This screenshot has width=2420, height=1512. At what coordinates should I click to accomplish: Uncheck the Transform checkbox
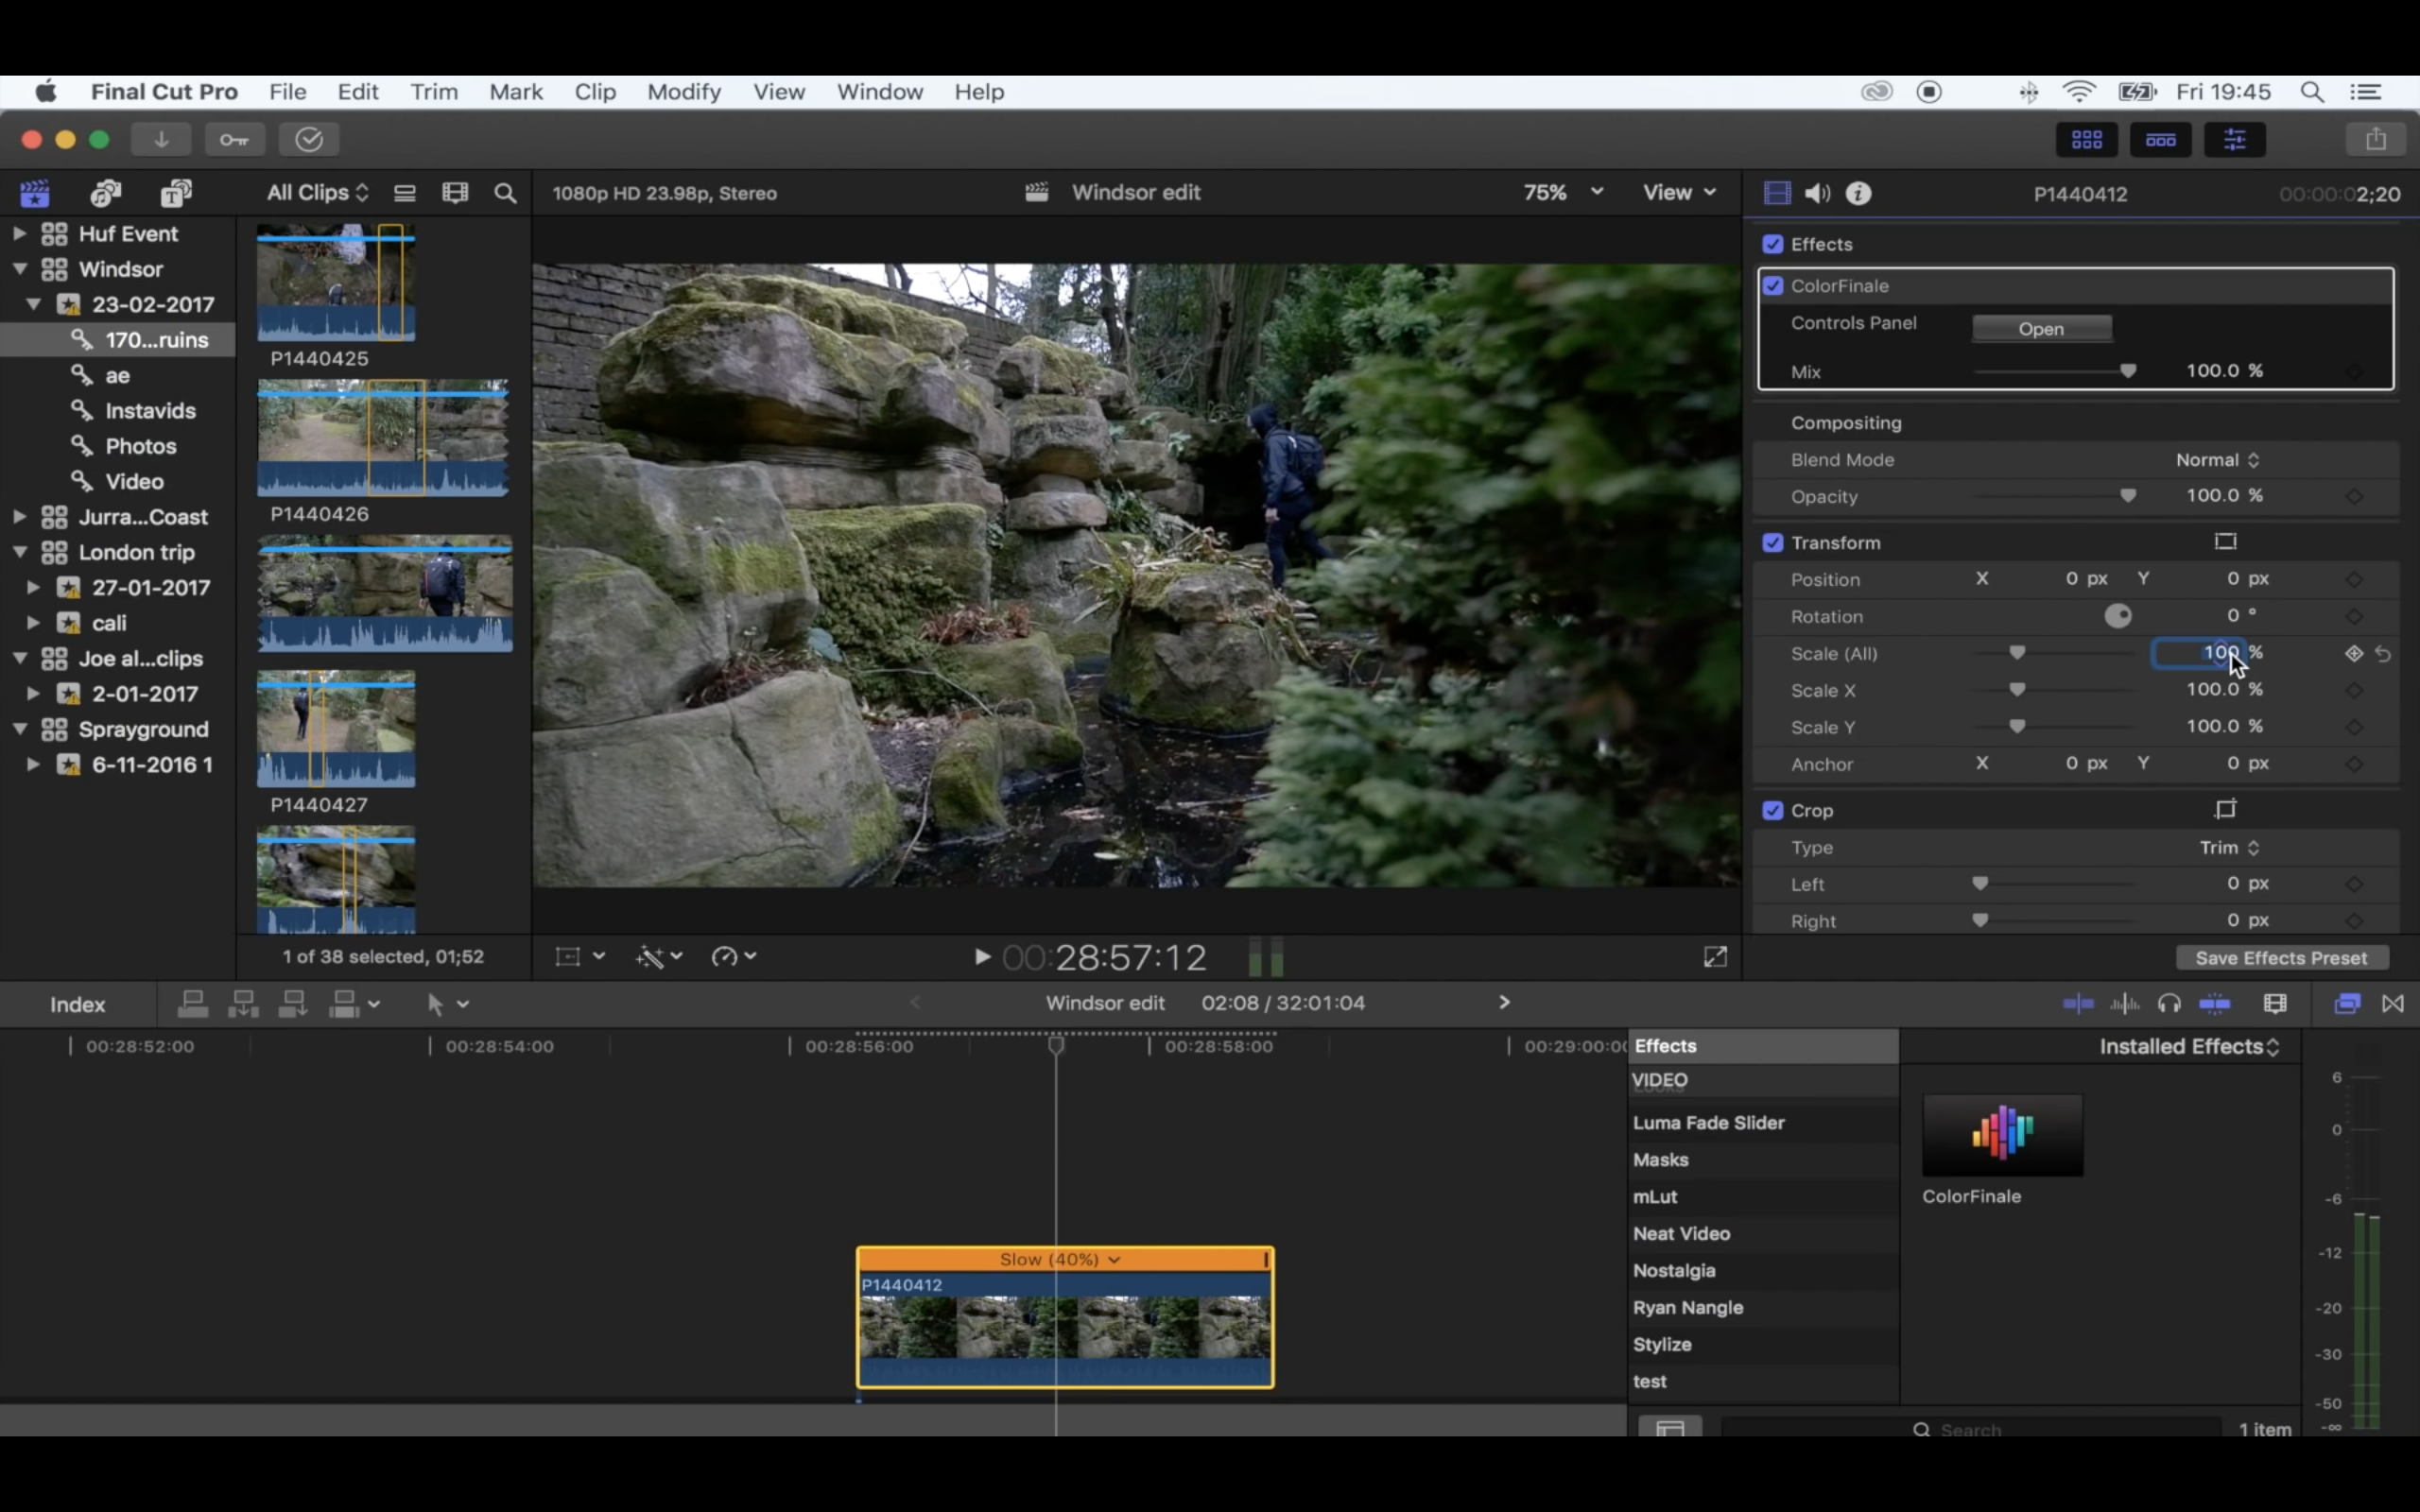click(x=1773, y=543)
